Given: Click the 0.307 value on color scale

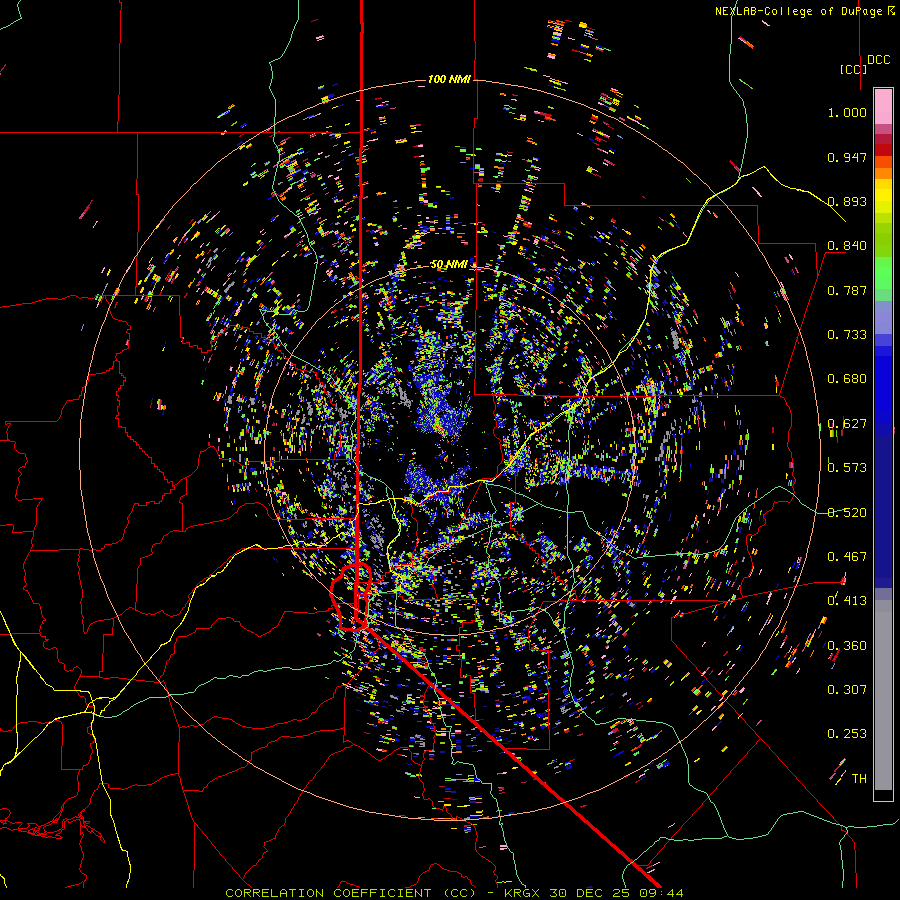Looking at the screenshot, I should point(847,690).
